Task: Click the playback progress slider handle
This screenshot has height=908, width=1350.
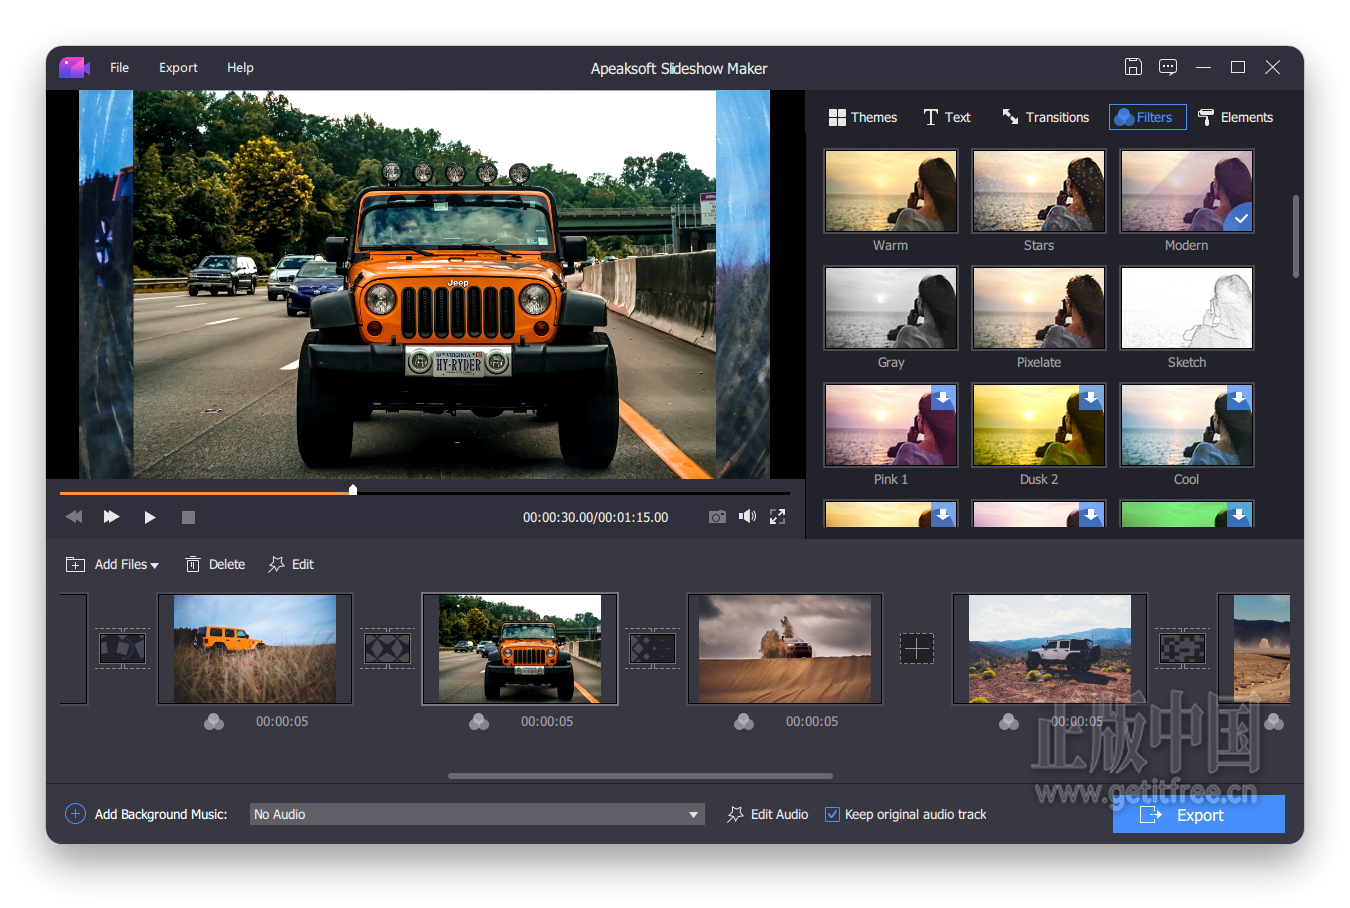Action: (353, 490)
